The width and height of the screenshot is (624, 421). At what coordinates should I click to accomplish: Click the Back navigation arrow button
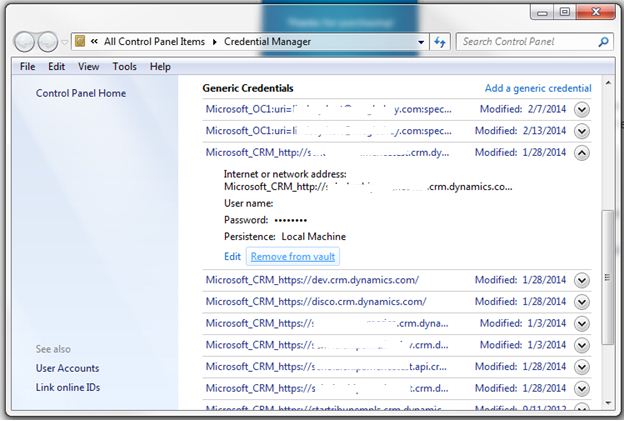click(24, 42)
